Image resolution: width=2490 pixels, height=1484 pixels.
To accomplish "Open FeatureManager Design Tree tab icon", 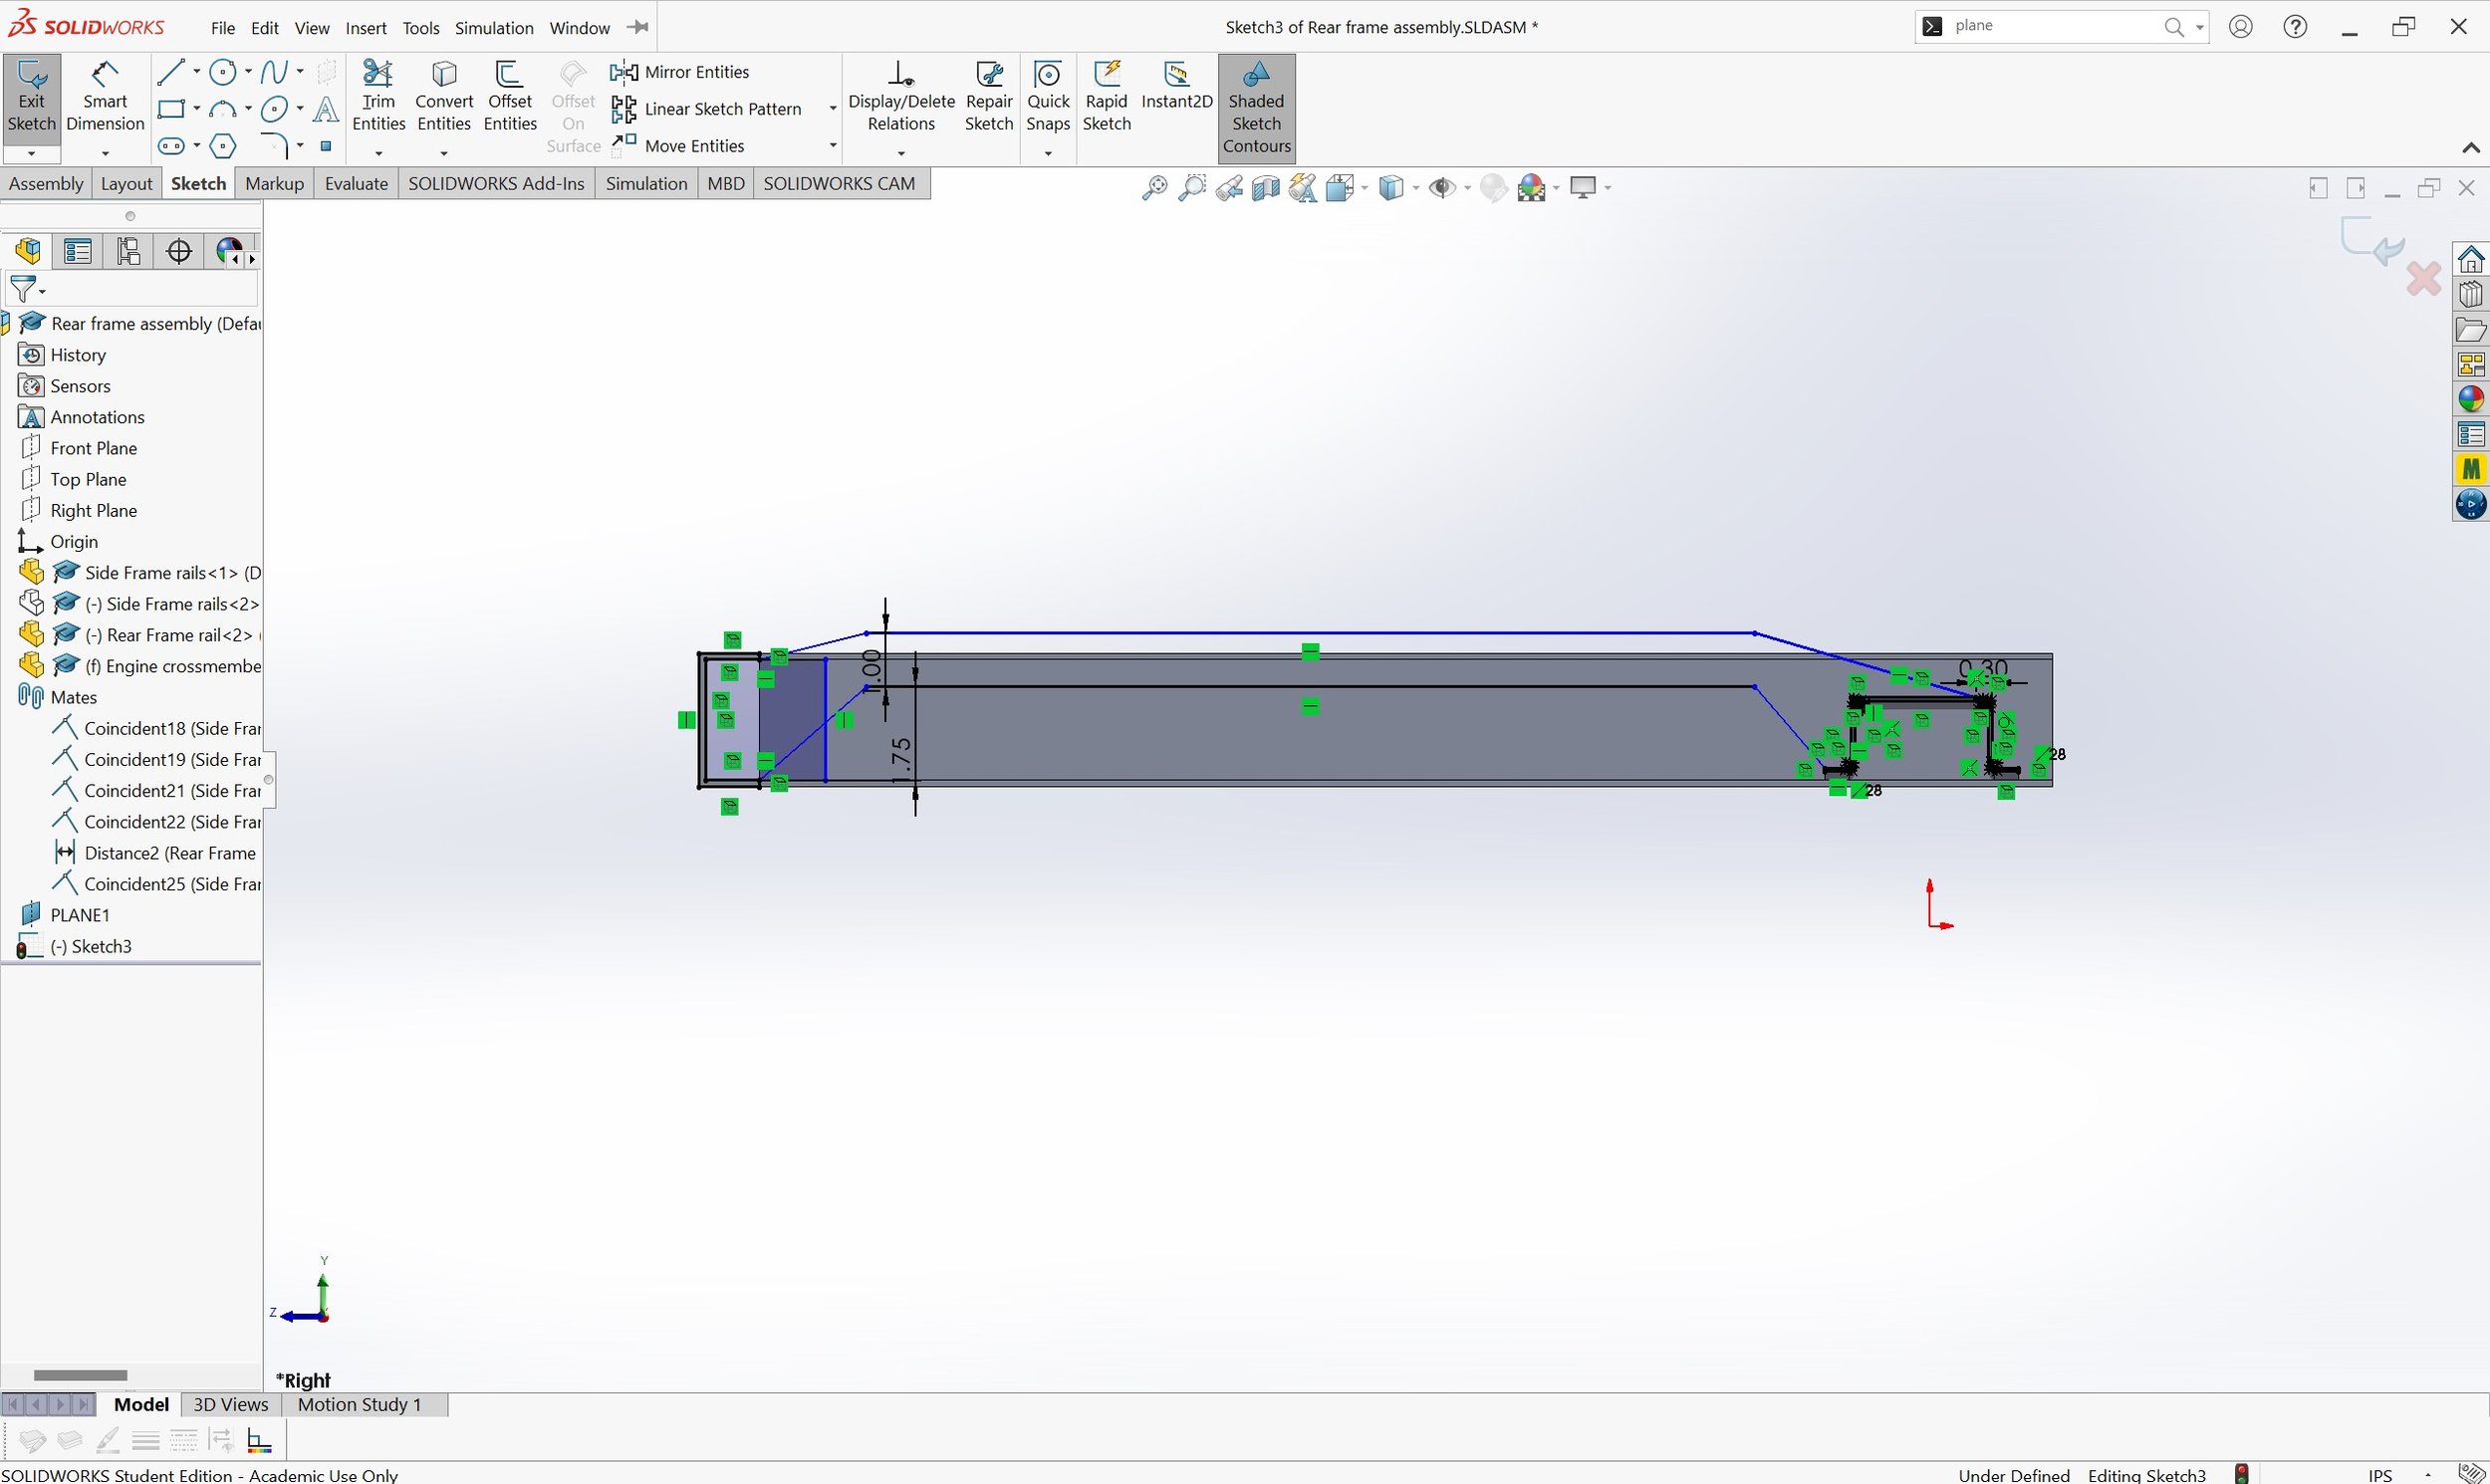I will pyautogui.click(x=28, y=251).
